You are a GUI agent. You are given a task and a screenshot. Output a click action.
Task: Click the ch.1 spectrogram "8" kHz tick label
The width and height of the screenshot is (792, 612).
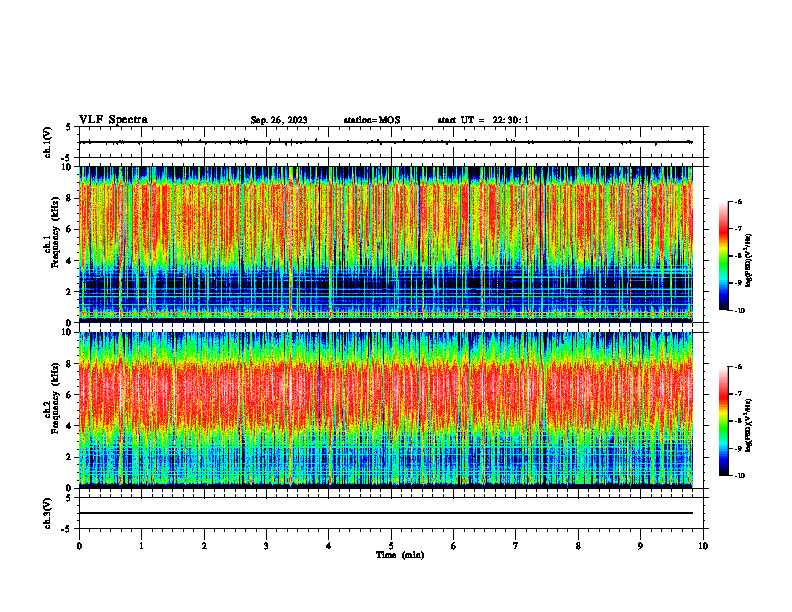coord(70,198)
